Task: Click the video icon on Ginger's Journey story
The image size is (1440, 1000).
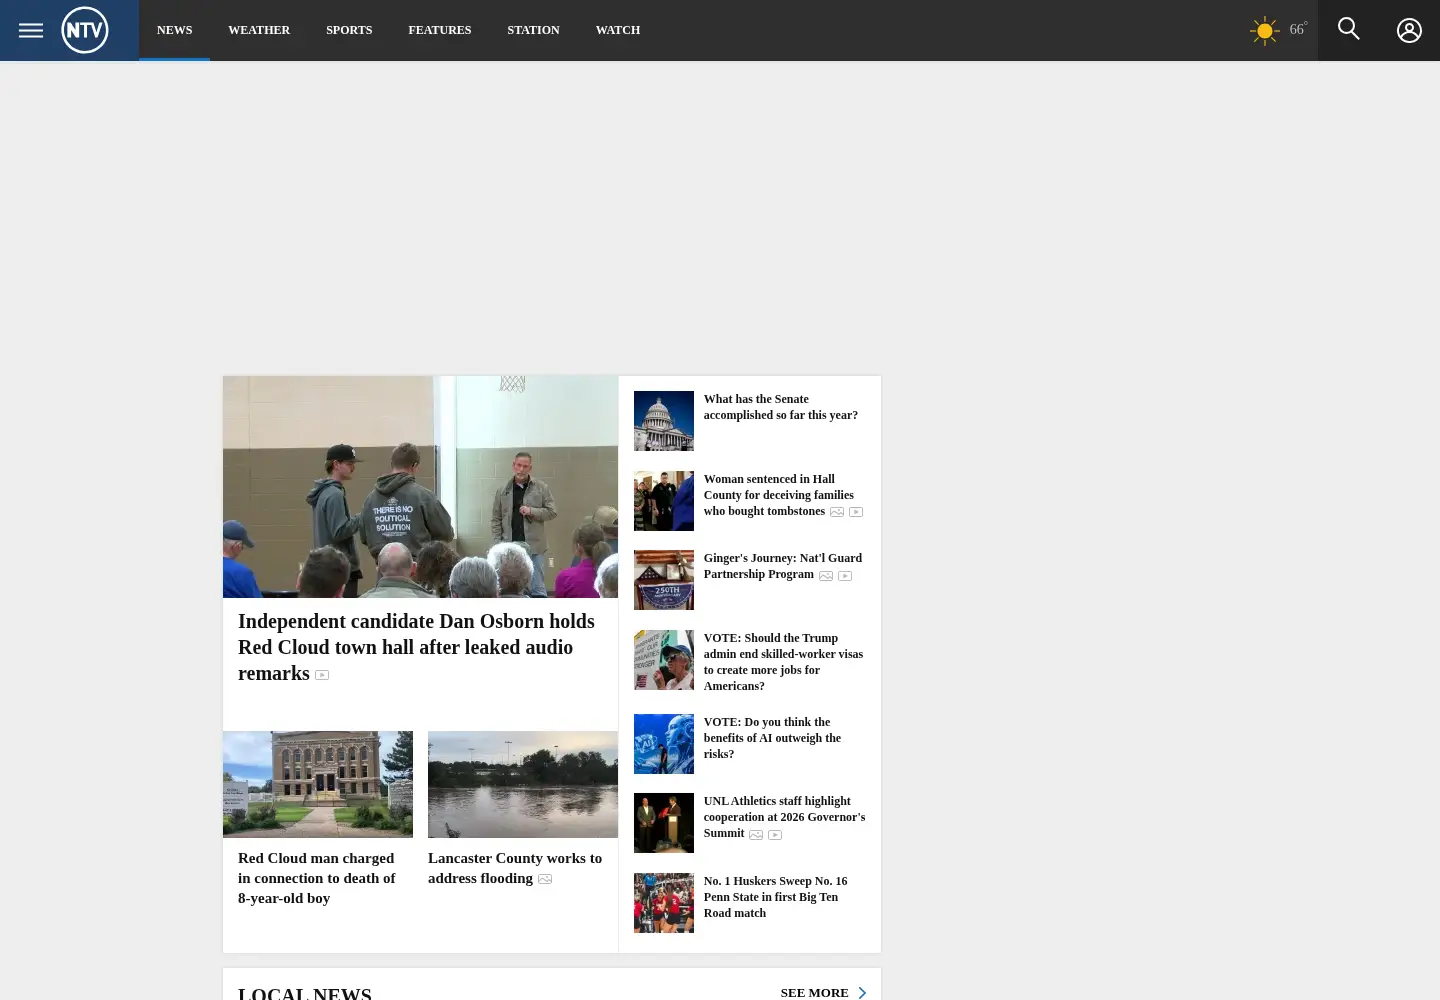Action: [845, 576]
